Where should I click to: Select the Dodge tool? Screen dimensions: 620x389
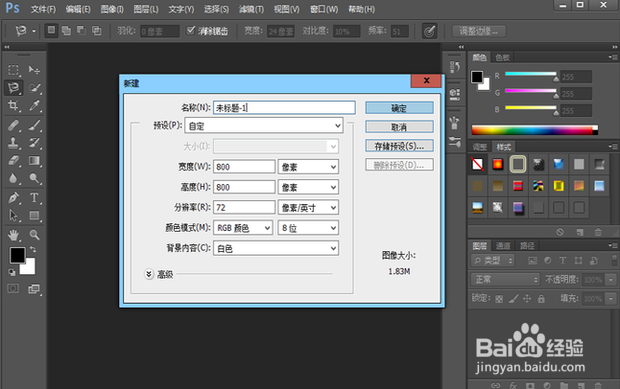click(34, 178)
